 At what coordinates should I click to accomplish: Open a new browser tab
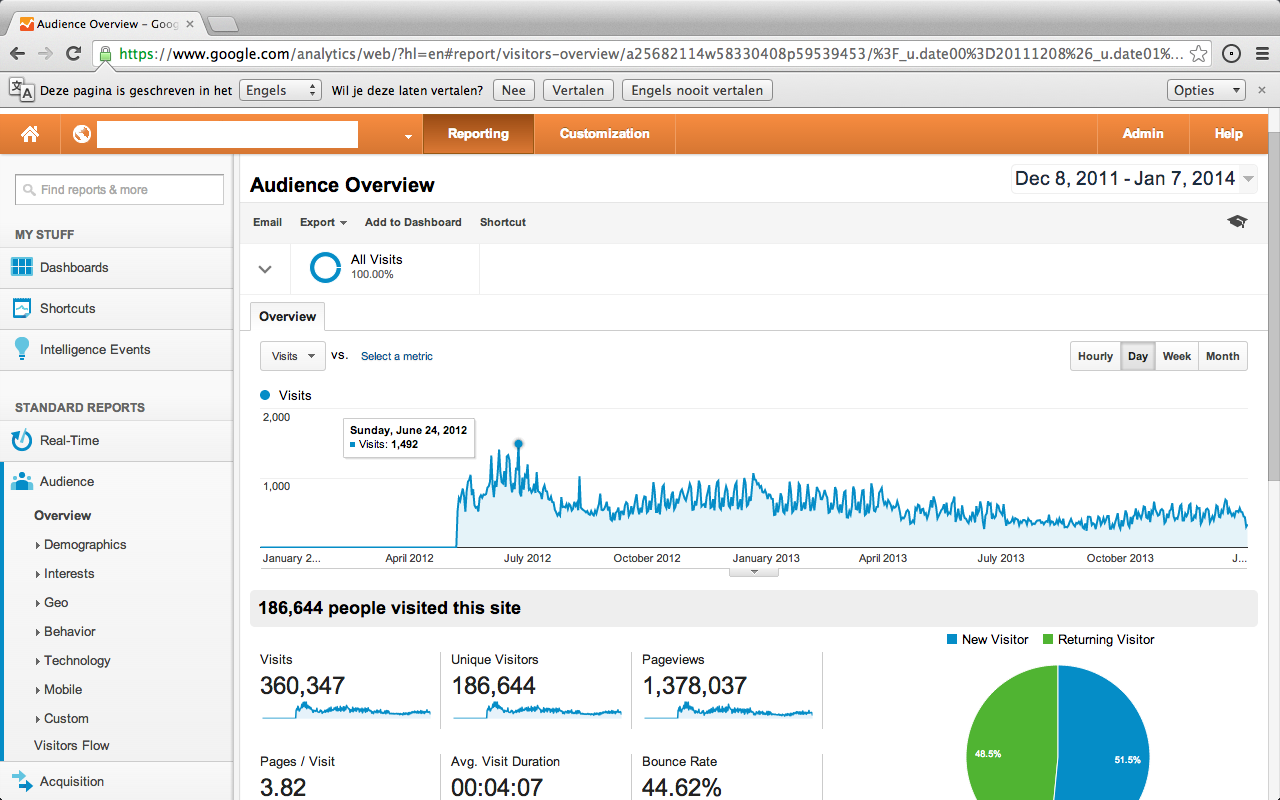[222, 23]
